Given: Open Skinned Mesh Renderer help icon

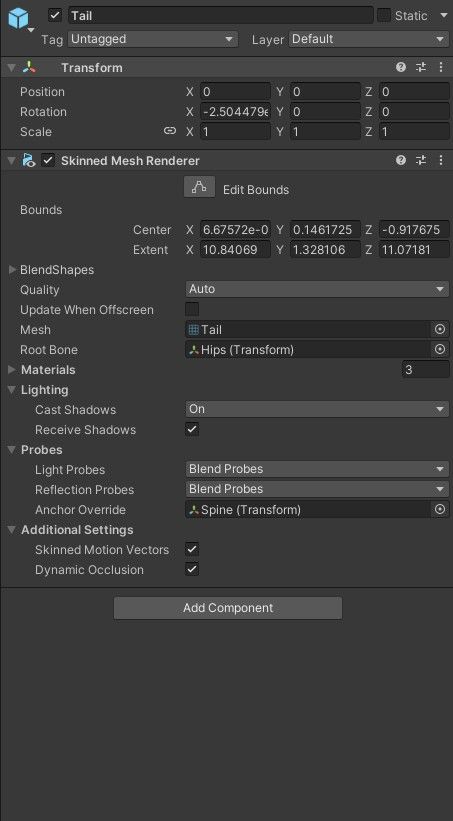Looking at the screenshot, I should click(401, 161).
